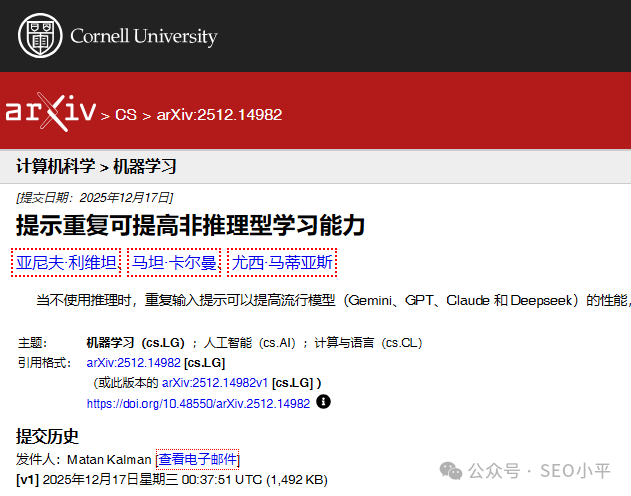Open author 马坦·卡尔曼's page
631x496 pixels.
point(174,263)
